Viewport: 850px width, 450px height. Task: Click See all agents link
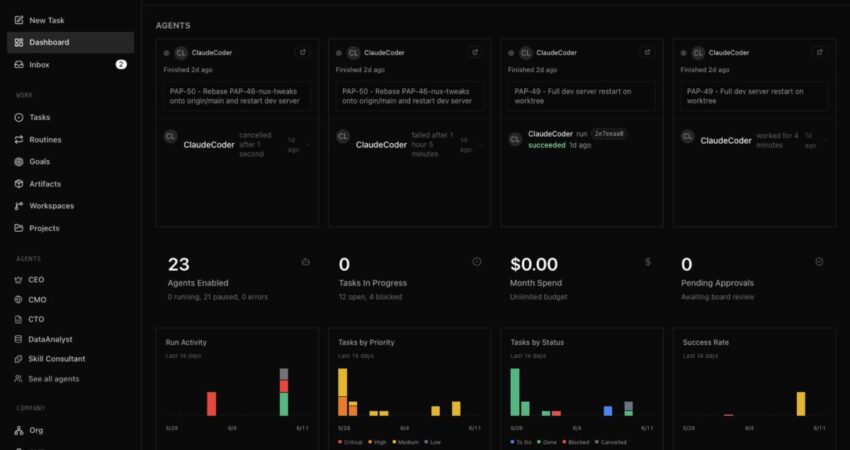point(54,379)
